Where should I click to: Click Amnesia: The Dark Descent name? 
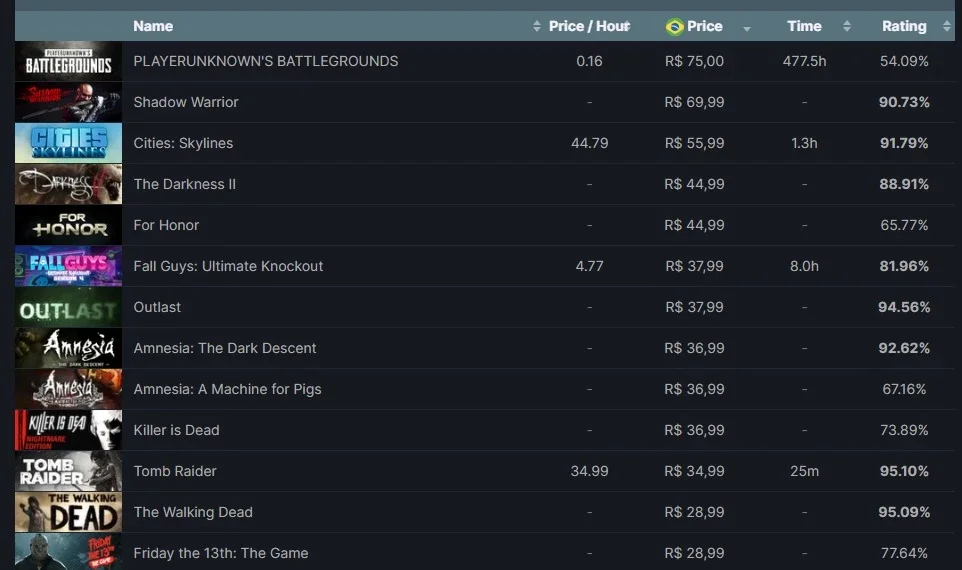point(225,348)
